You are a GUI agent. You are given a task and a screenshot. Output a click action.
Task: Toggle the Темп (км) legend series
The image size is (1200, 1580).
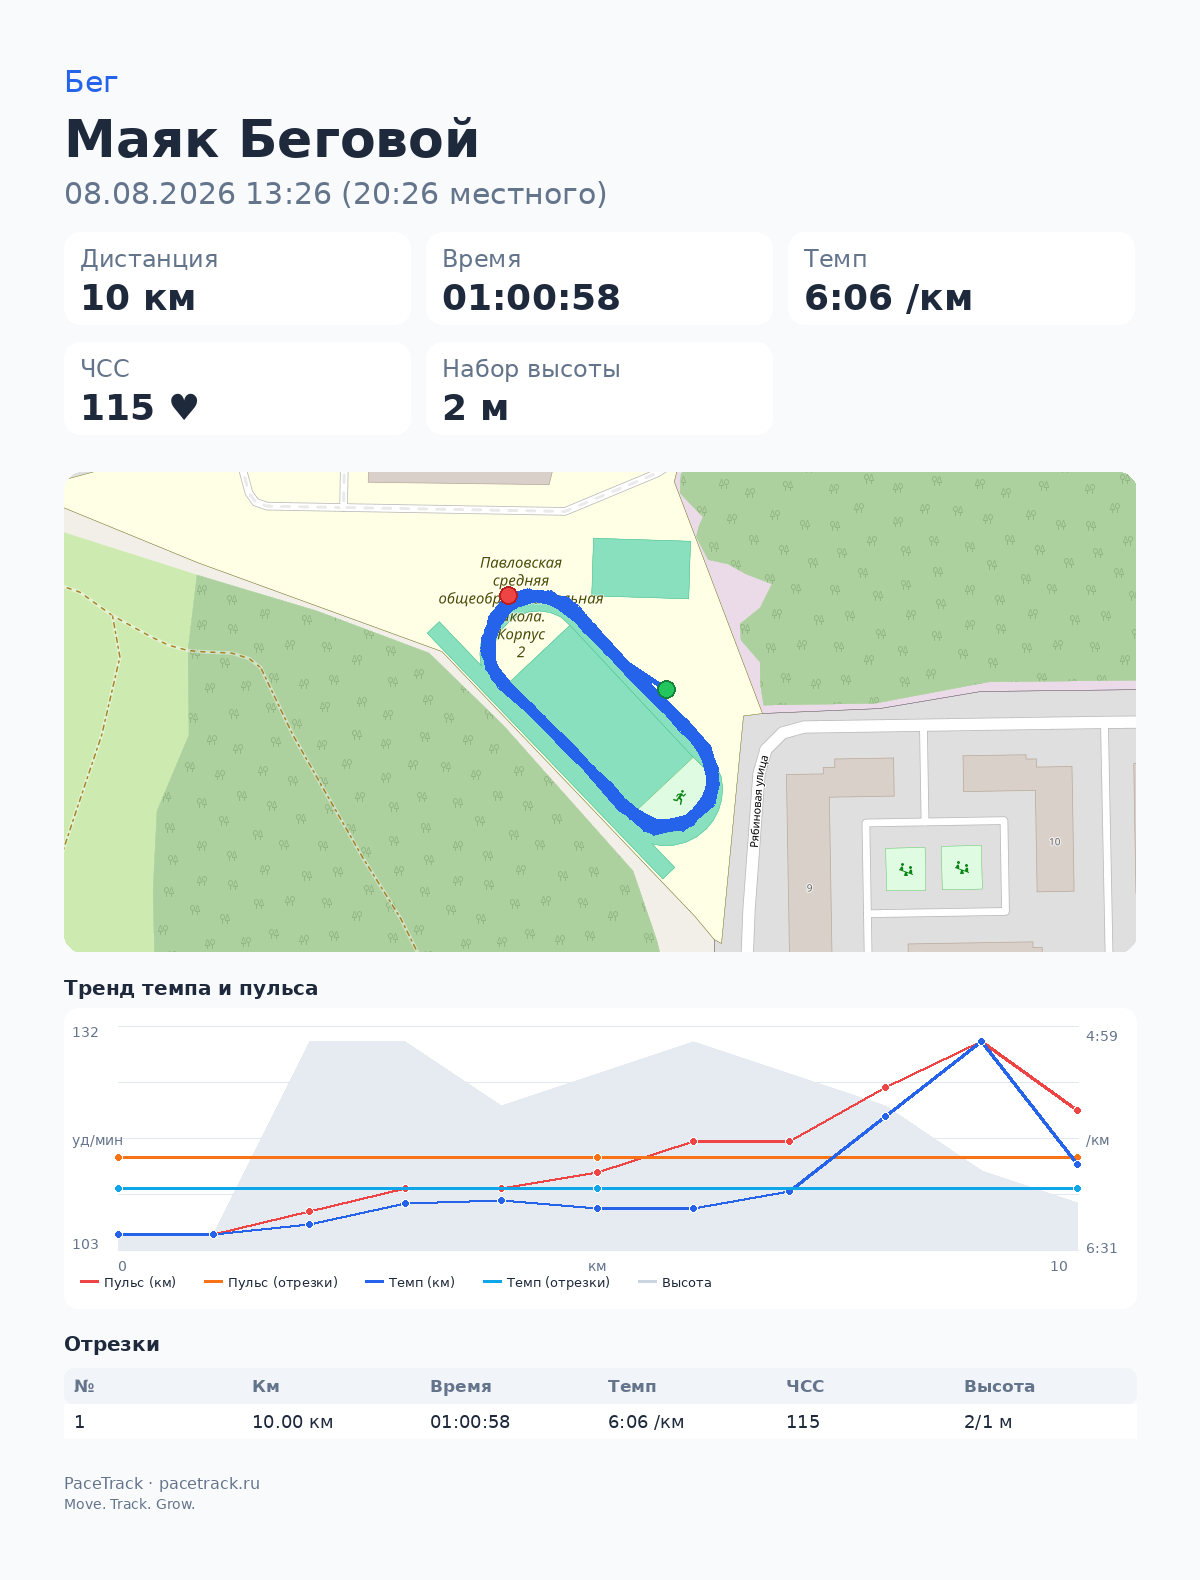pyautogui.click(x=410, y=1282)
